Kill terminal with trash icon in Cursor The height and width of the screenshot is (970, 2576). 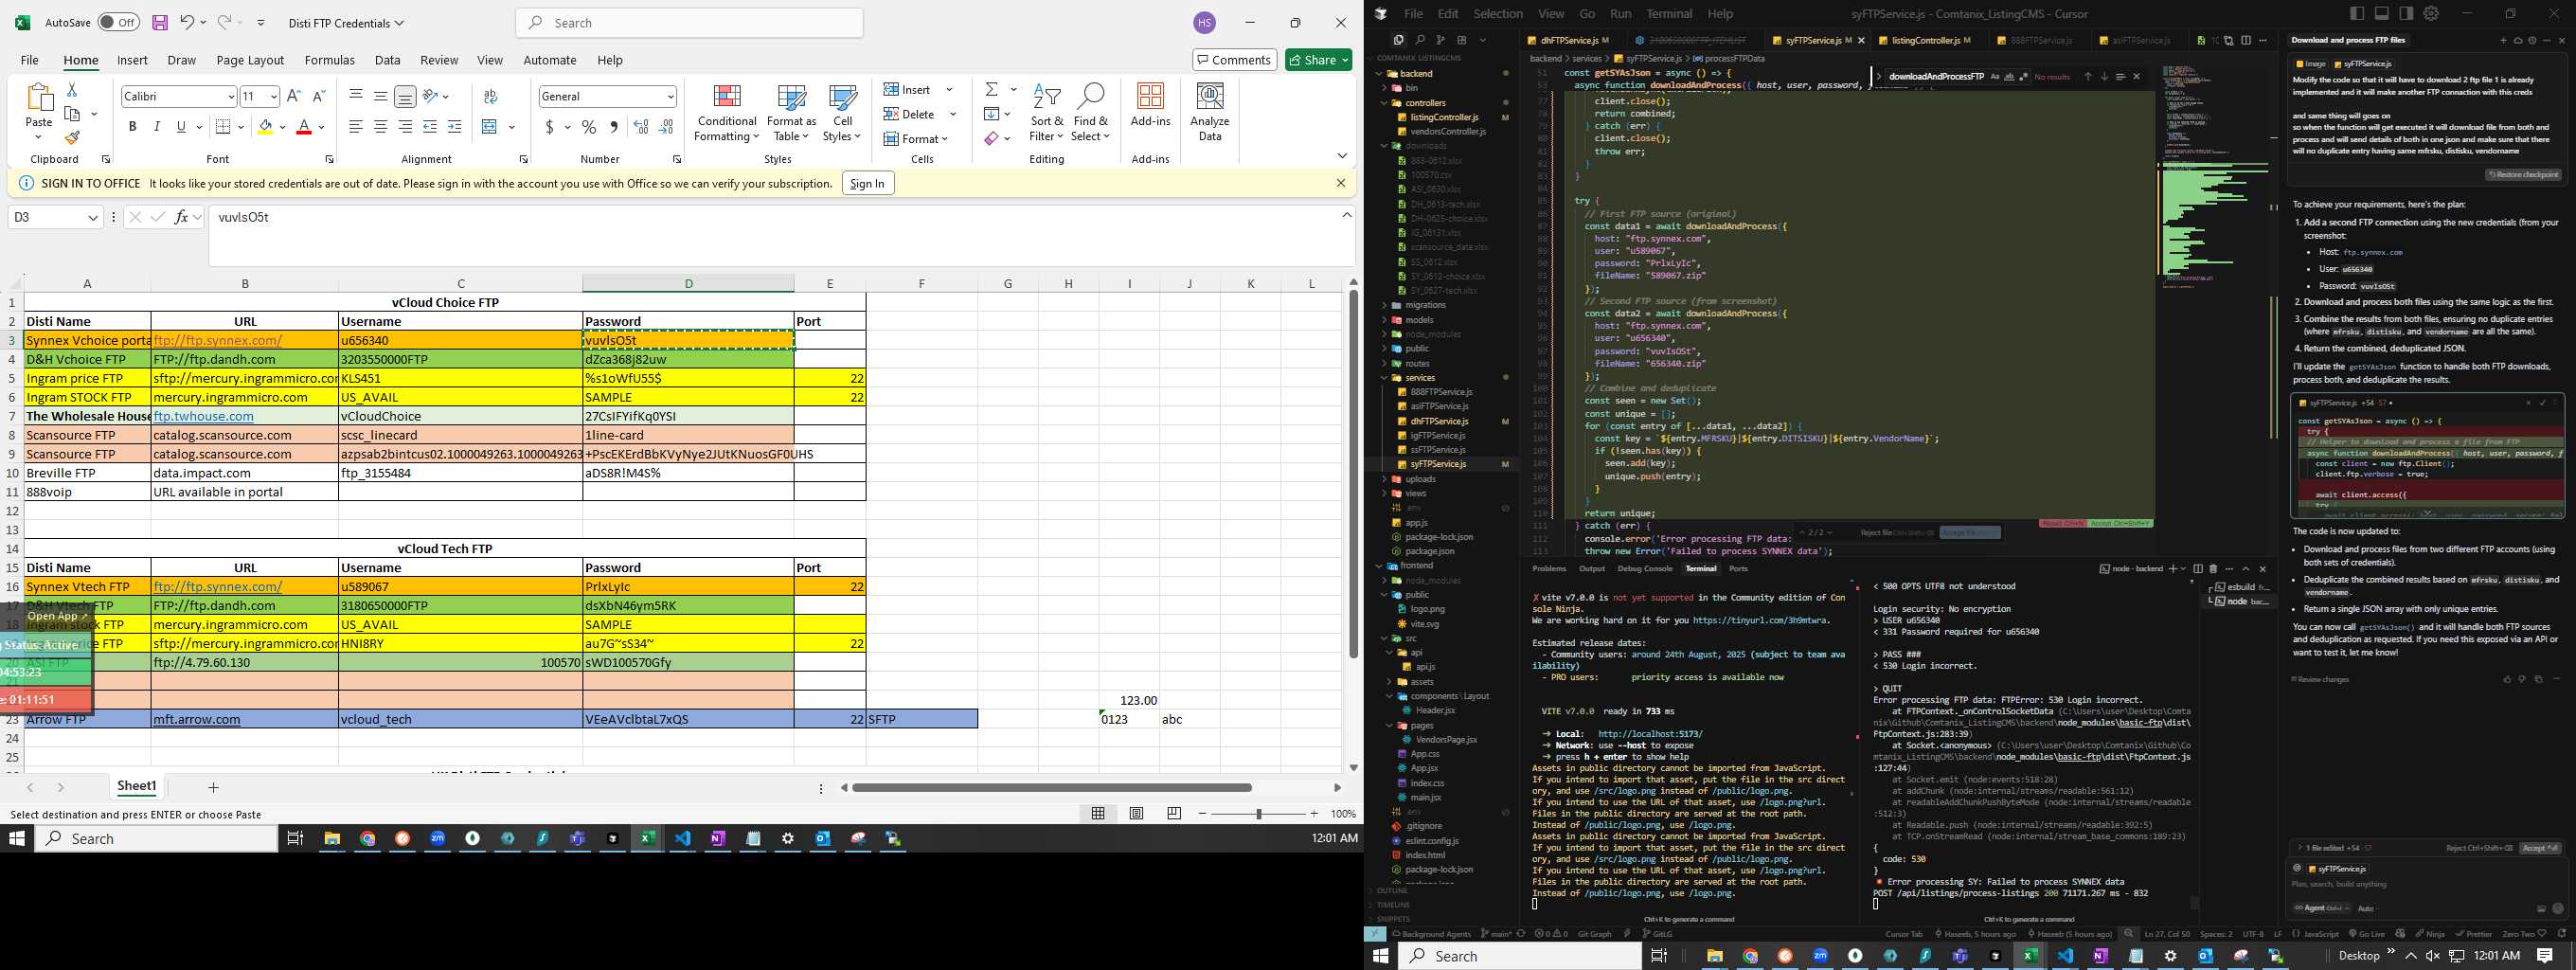(2212, 568)
